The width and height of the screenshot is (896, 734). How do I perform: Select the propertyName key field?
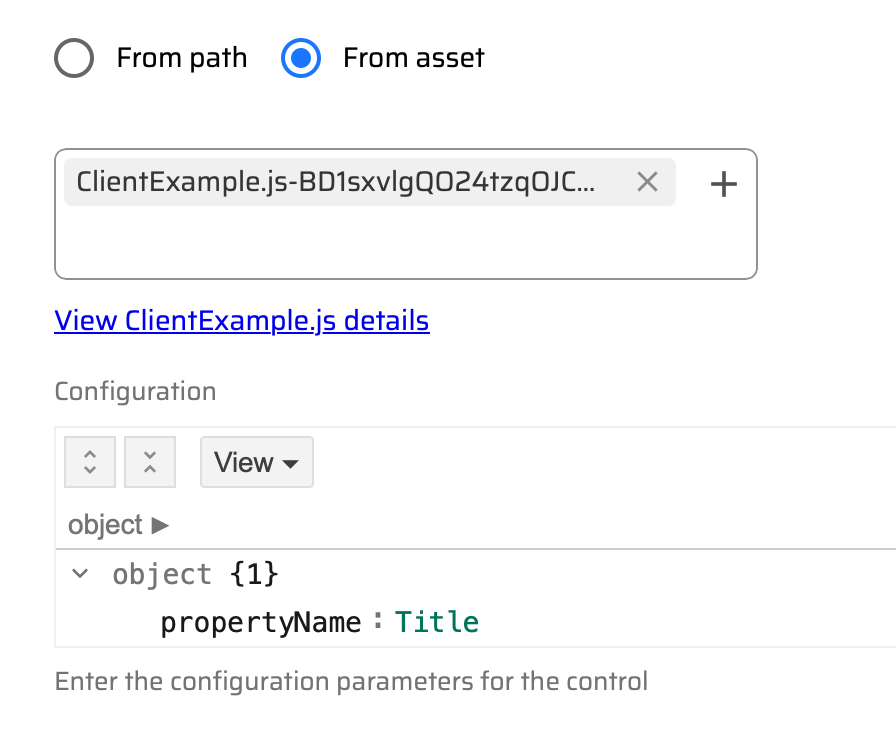(x=260, y=623)
